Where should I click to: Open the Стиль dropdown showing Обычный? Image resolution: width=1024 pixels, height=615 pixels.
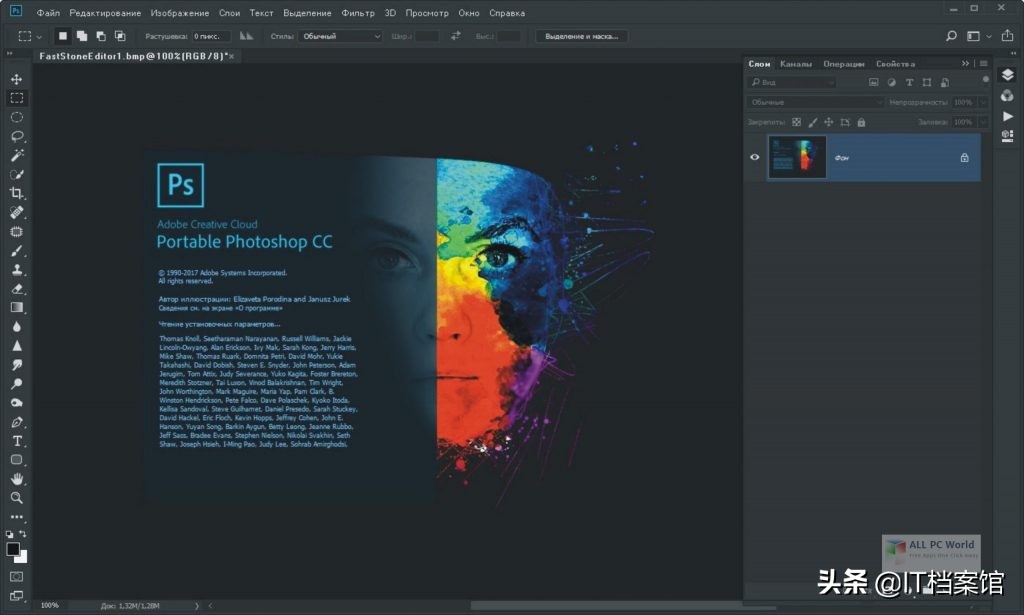340,36
